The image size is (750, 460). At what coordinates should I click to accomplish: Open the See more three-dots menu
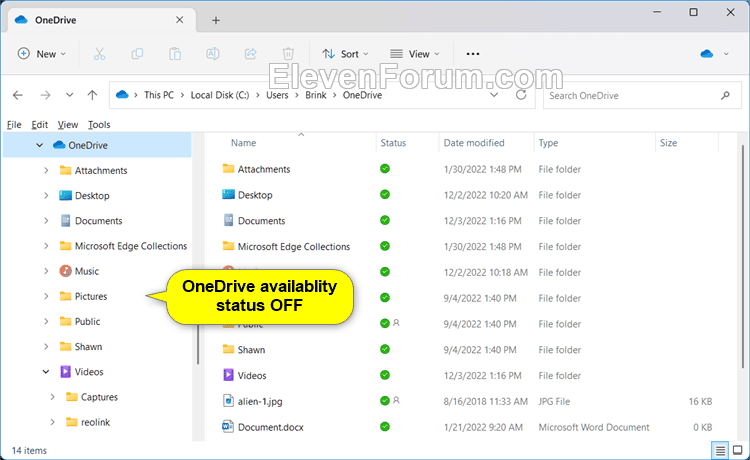pos(473,54)
